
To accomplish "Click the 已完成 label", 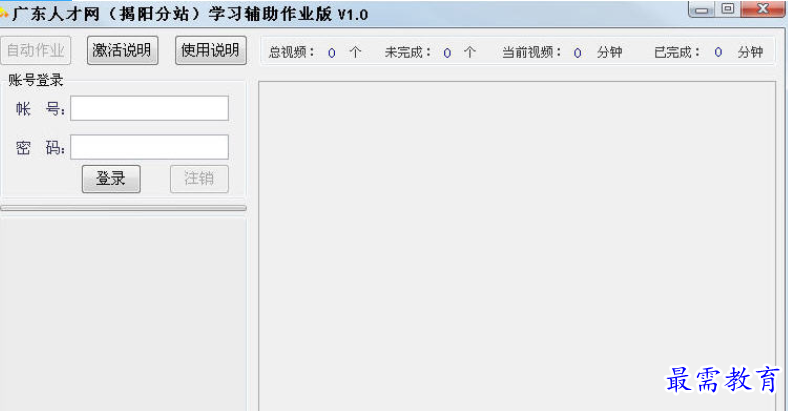I will [x=677, y=52].
